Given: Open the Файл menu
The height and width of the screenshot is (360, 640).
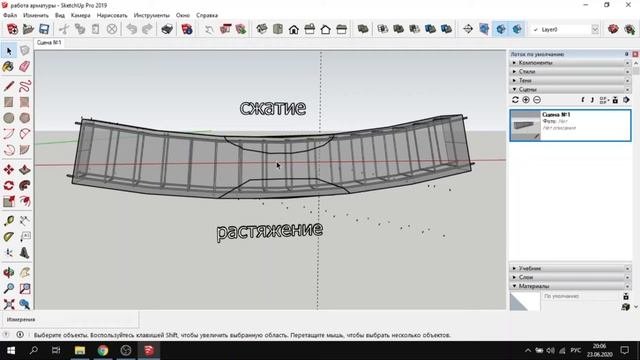Looking at the screenshot, I should [10, 15].
